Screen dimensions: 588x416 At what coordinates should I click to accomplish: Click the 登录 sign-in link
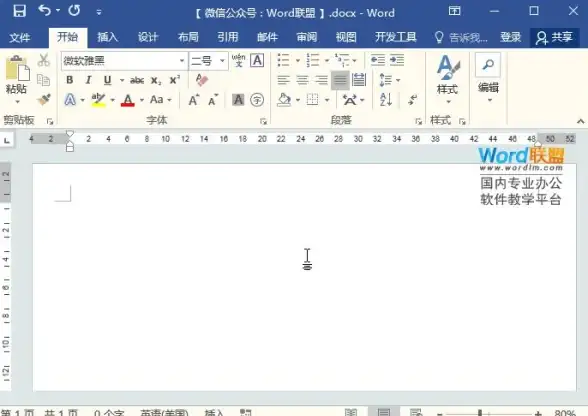pos(510,37)
